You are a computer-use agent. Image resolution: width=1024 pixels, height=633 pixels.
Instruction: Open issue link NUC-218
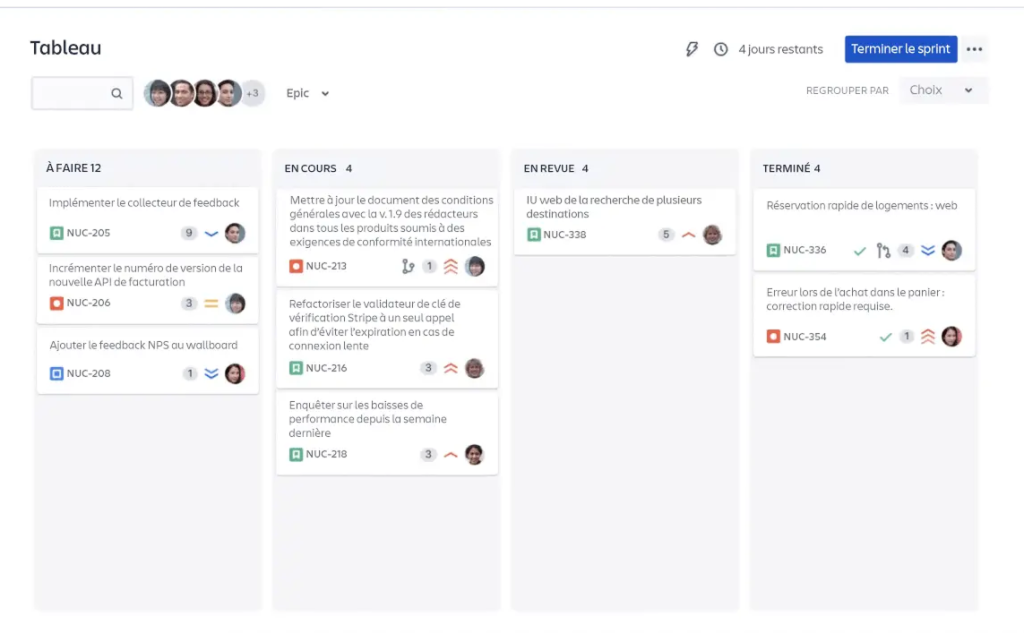[326, 454]
